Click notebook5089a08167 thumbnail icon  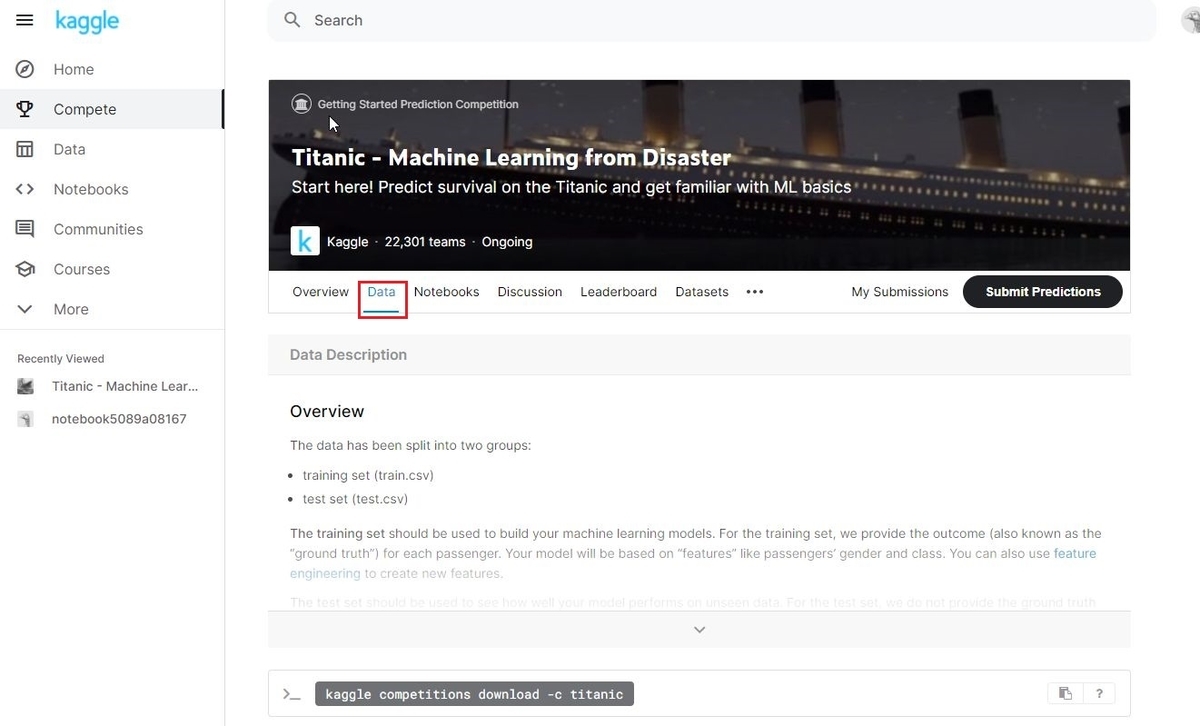pyautogui.click(x=26, y=419)
